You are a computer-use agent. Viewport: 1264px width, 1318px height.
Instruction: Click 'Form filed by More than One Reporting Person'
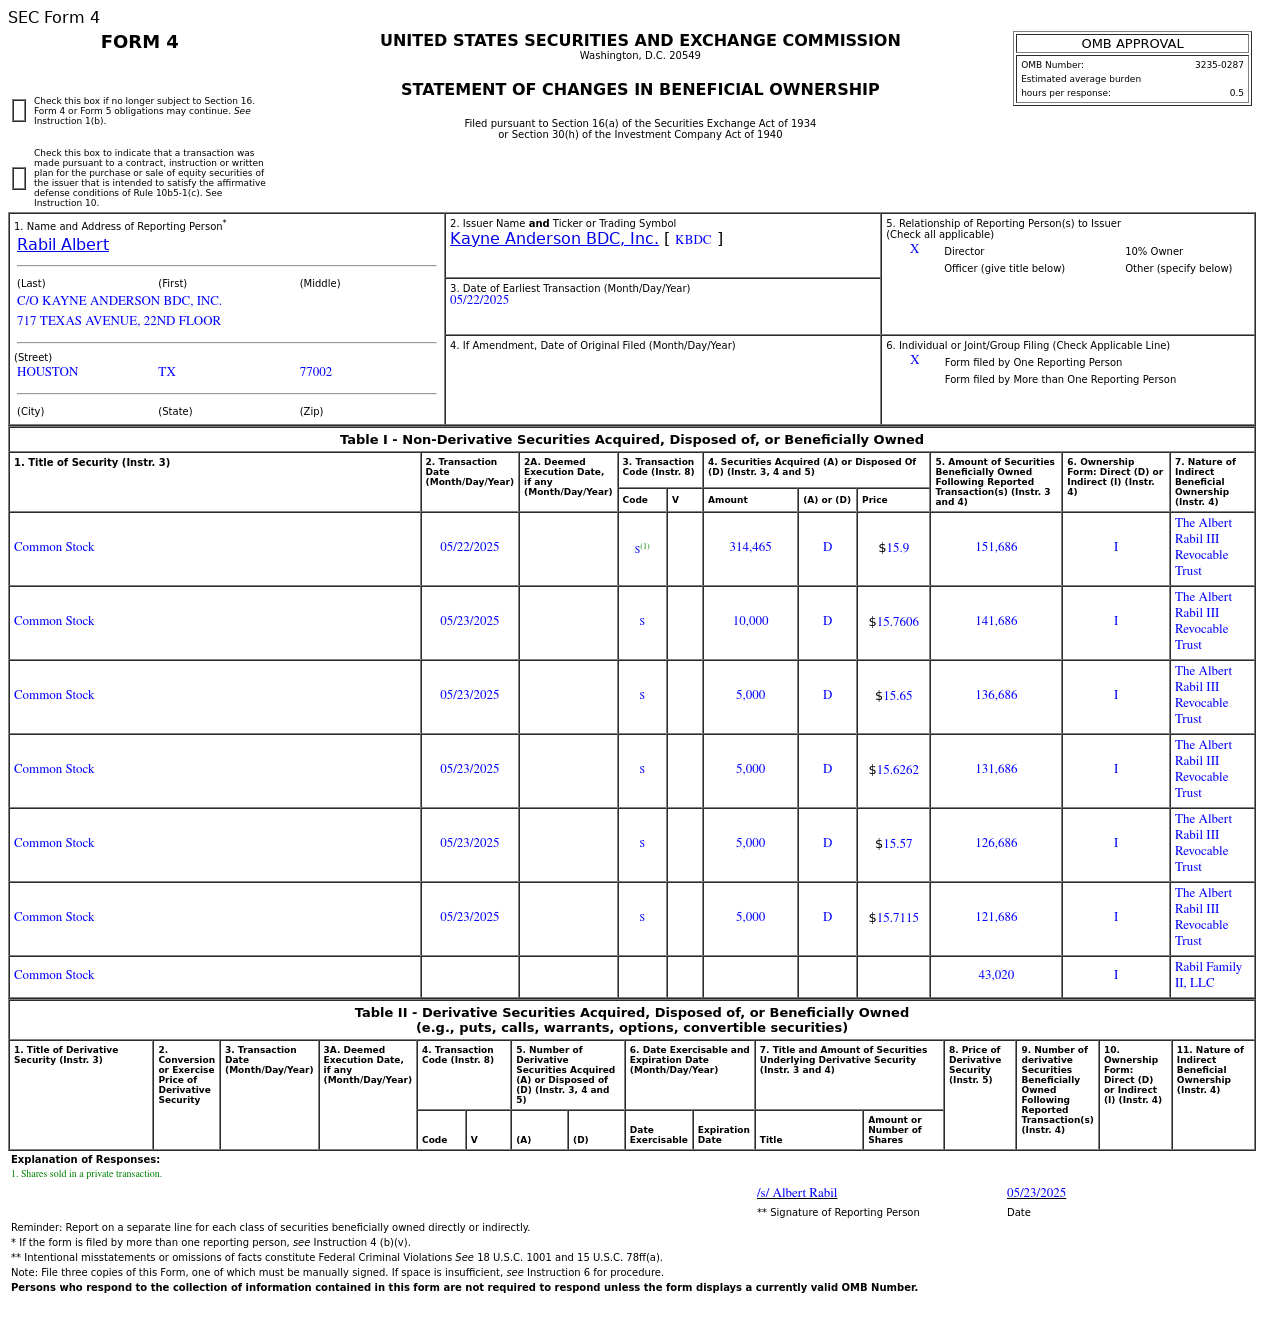point(1060,380)
